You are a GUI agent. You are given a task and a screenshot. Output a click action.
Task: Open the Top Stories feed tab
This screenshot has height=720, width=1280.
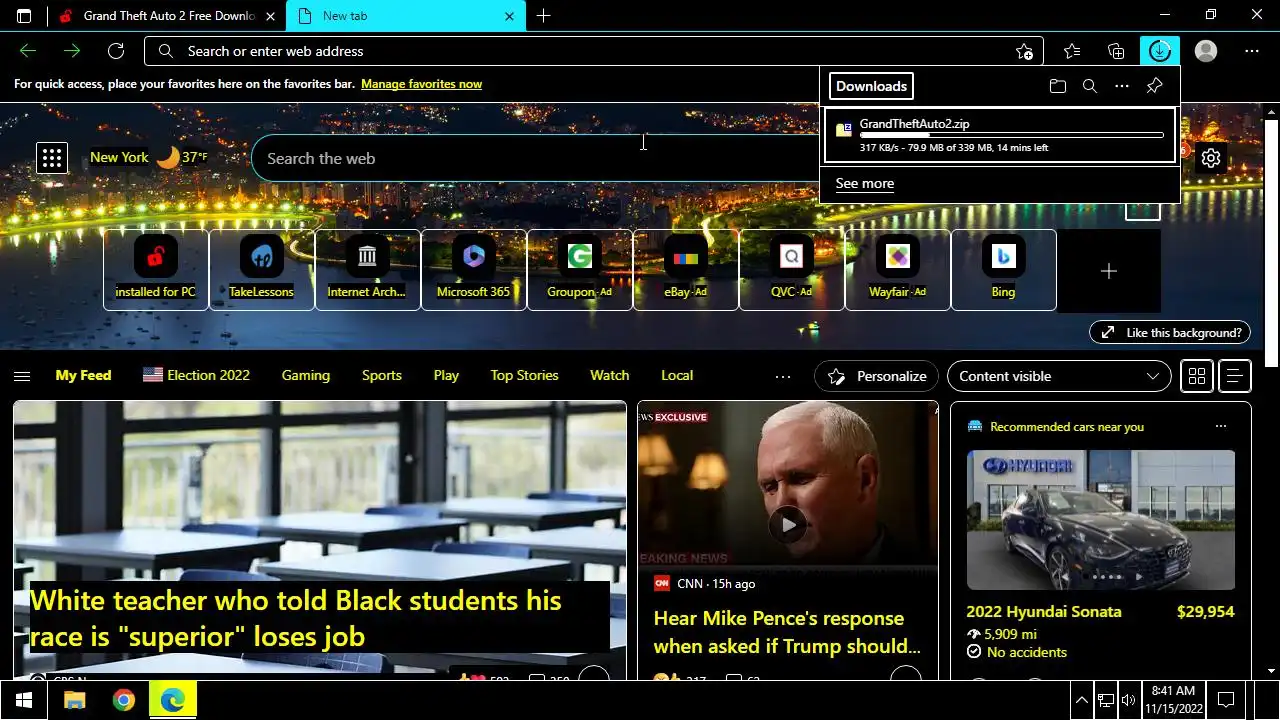tap(524, 375)
